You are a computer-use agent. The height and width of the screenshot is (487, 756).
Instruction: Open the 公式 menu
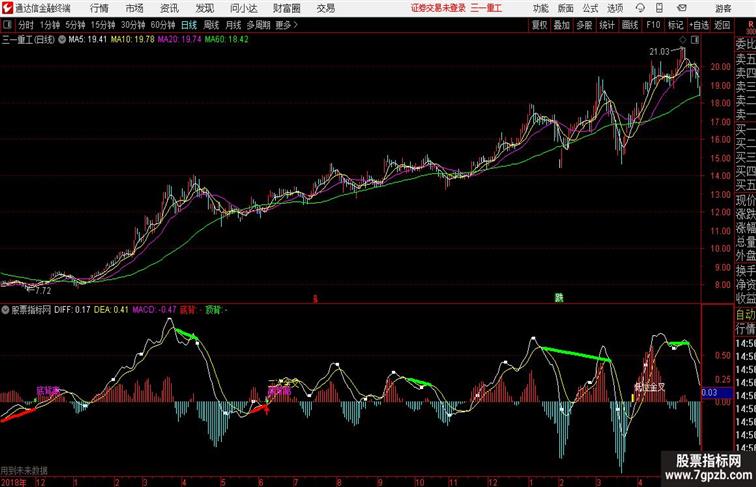[590, 8]
